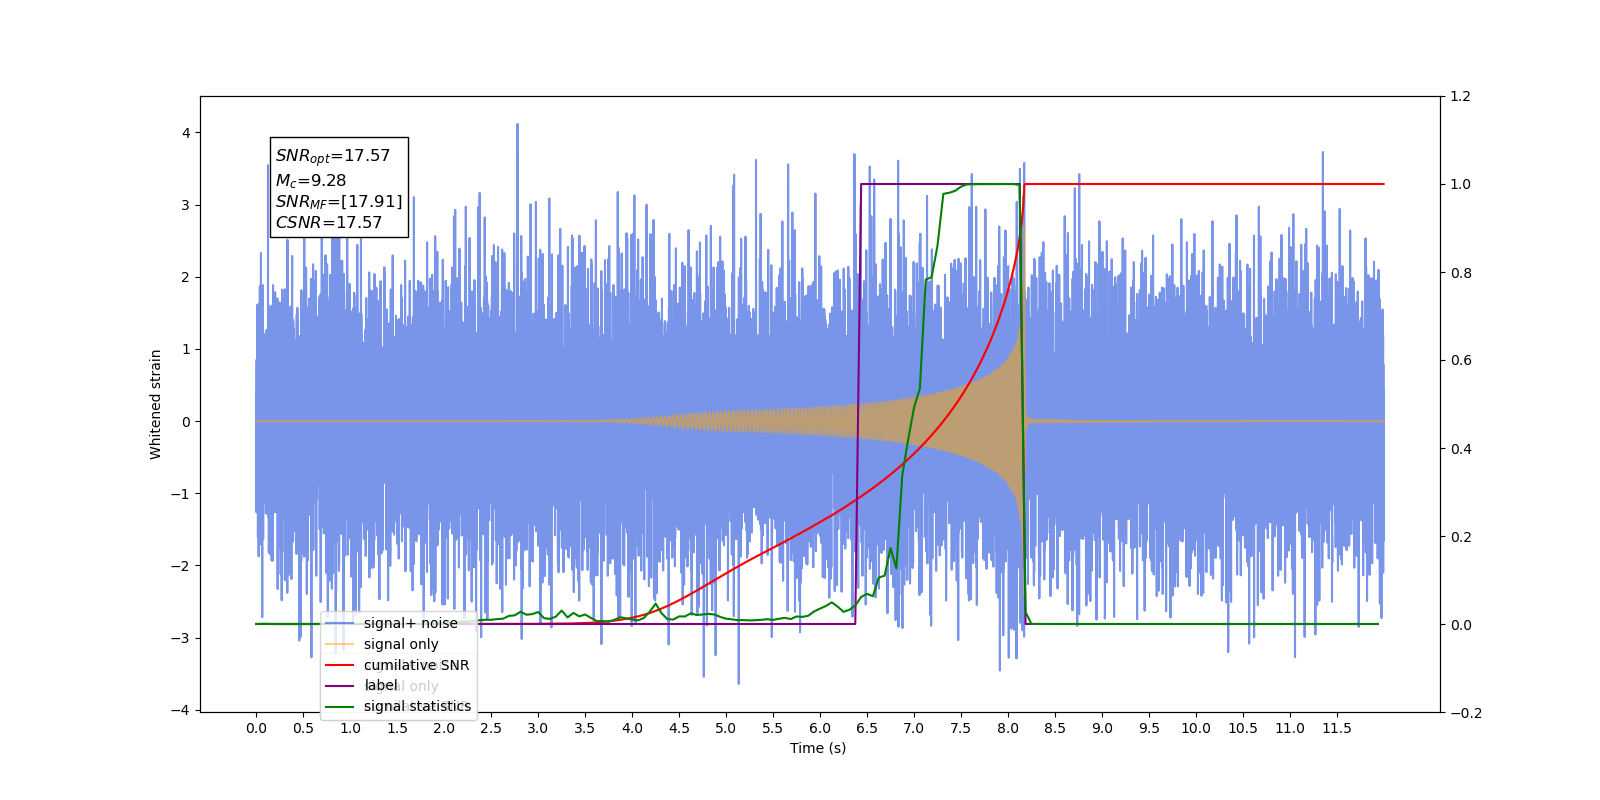Click the x-axis tick label 6.5
Viewport: 1600px width, 800px height.
[x=867, y=728]
